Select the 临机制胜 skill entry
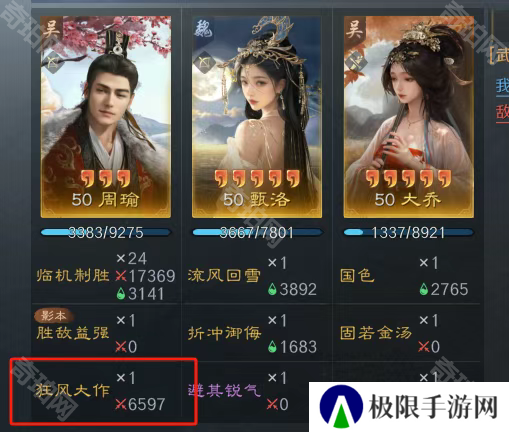This screenshot has width=509, height=432. tap(73, 275)
